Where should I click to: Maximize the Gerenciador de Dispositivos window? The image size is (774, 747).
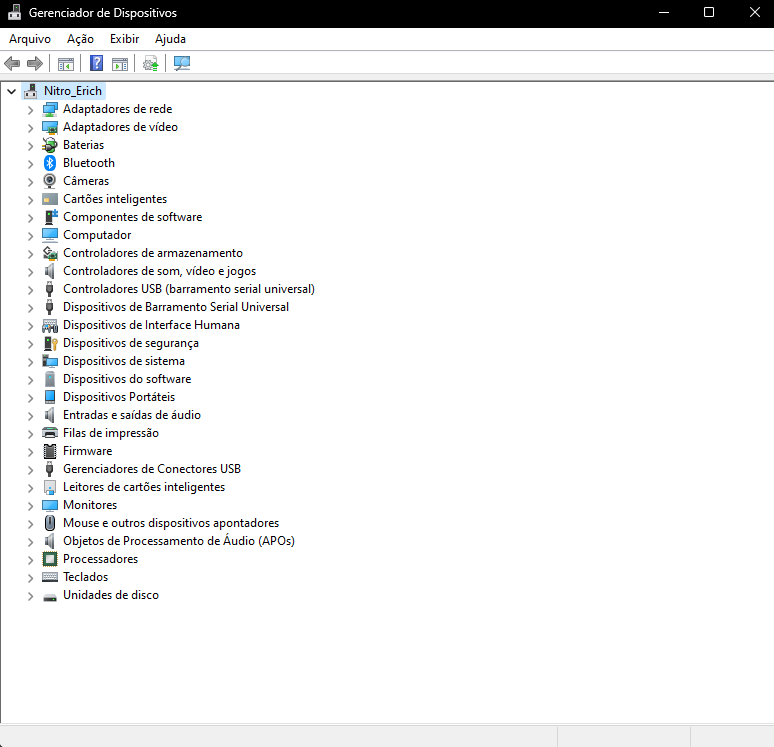pyautogui.click(x=709, y=13)
